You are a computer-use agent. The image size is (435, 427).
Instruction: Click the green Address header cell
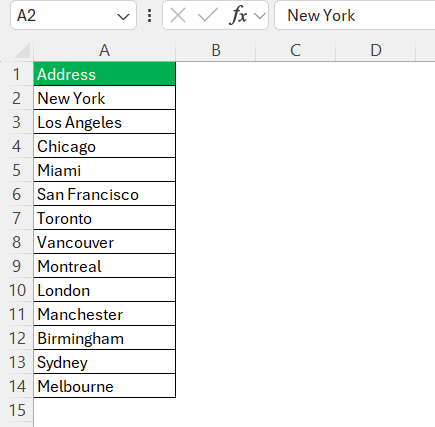click(104, 74)
